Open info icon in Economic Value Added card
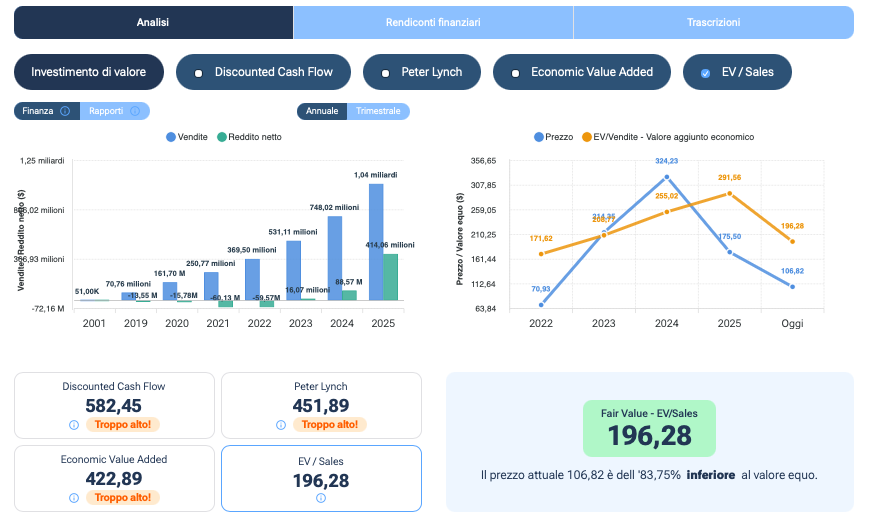 pos(74,497)
